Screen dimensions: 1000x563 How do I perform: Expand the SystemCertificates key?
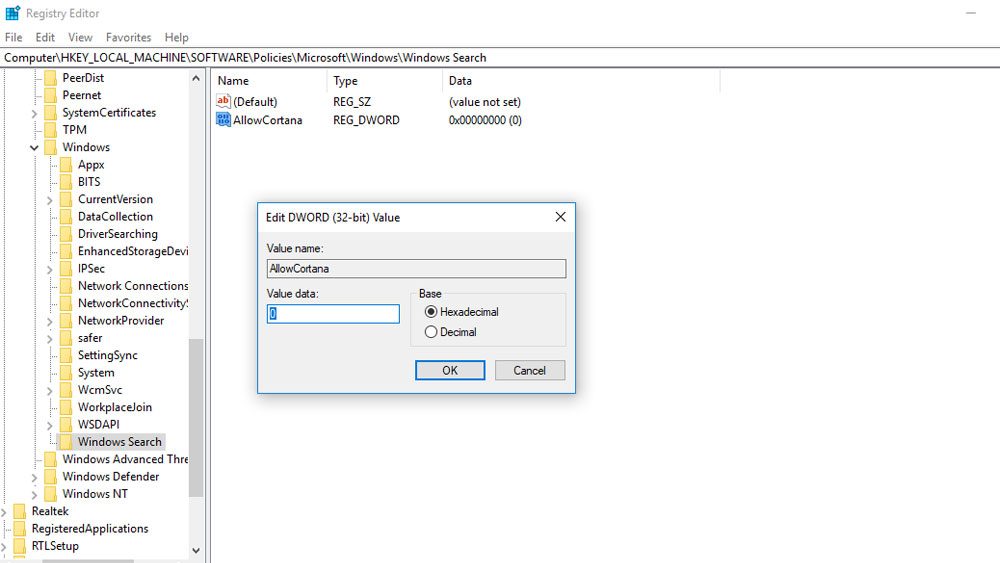pos(34,113)
